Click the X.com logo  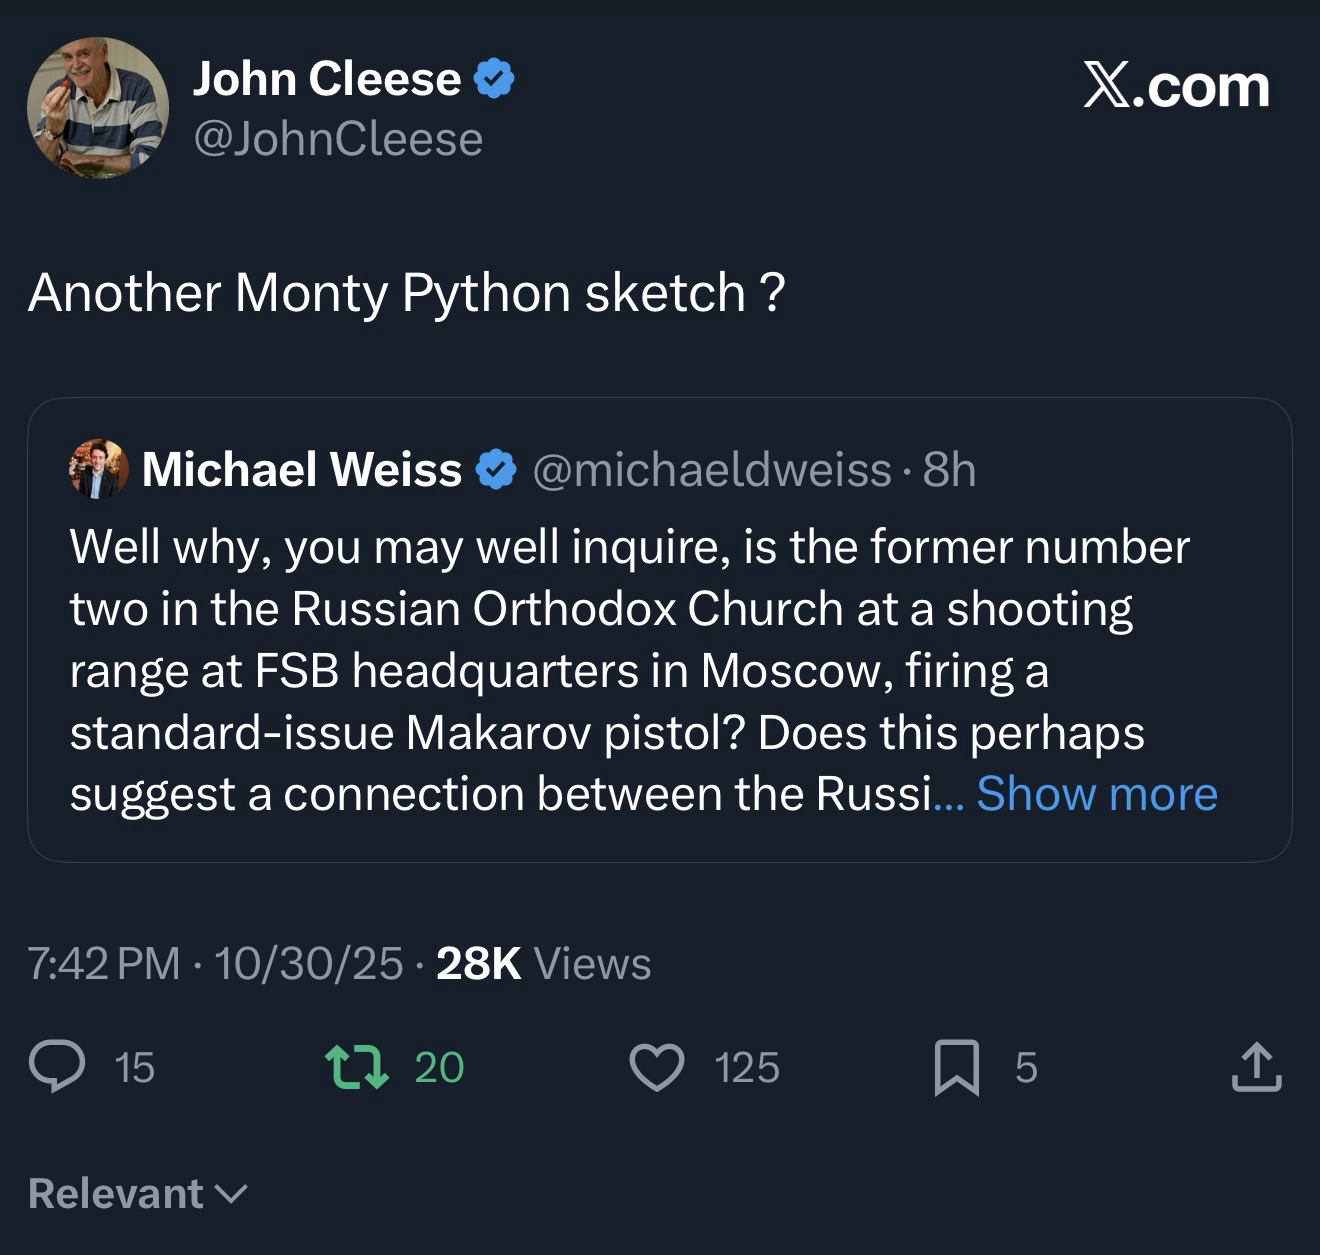(1176, 87)
